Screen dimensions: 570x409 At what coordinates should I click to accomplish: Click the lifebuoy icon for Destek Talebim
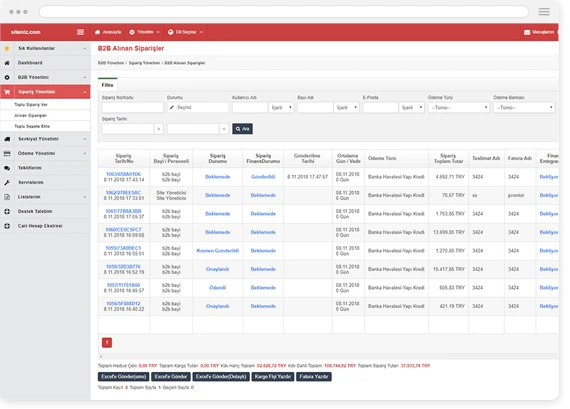[7, 211]
